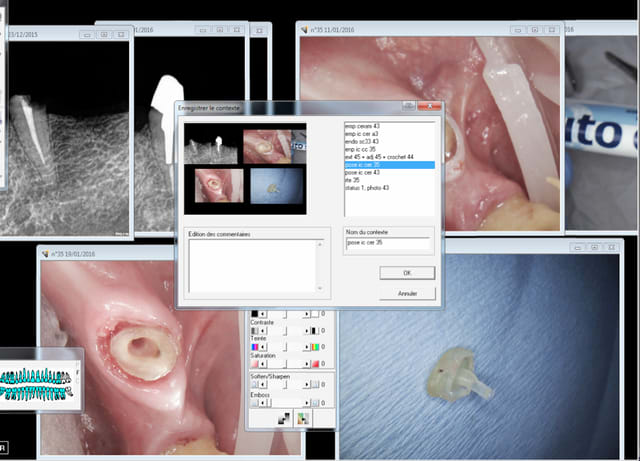Click OK to save the context
Viewport: 640px width, 461px height.
[406, 272]
